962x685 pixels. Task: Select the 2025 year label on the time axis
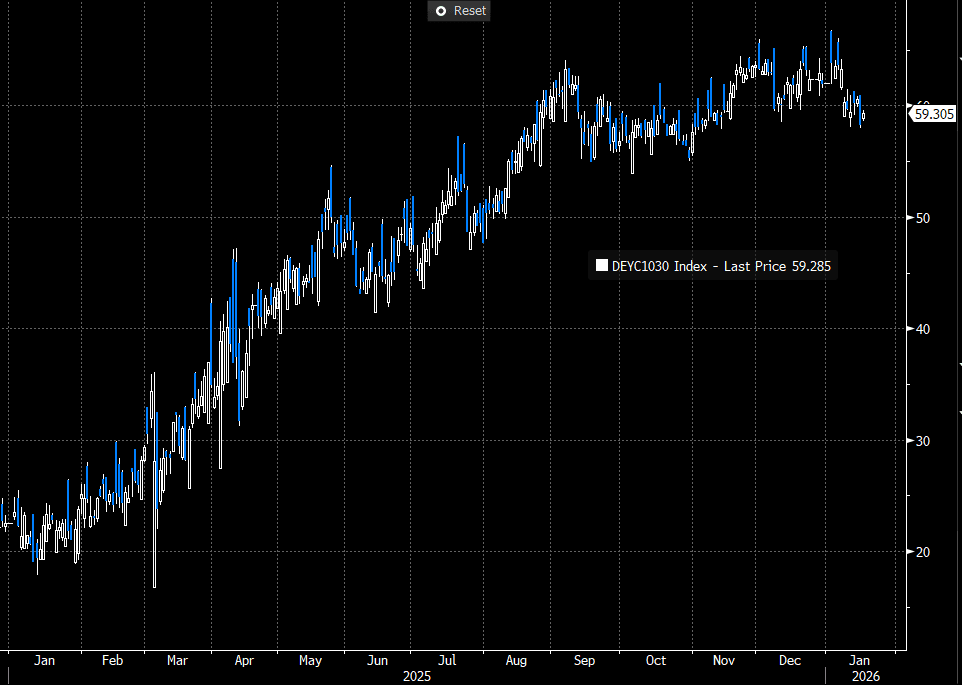tap(416, 676)
